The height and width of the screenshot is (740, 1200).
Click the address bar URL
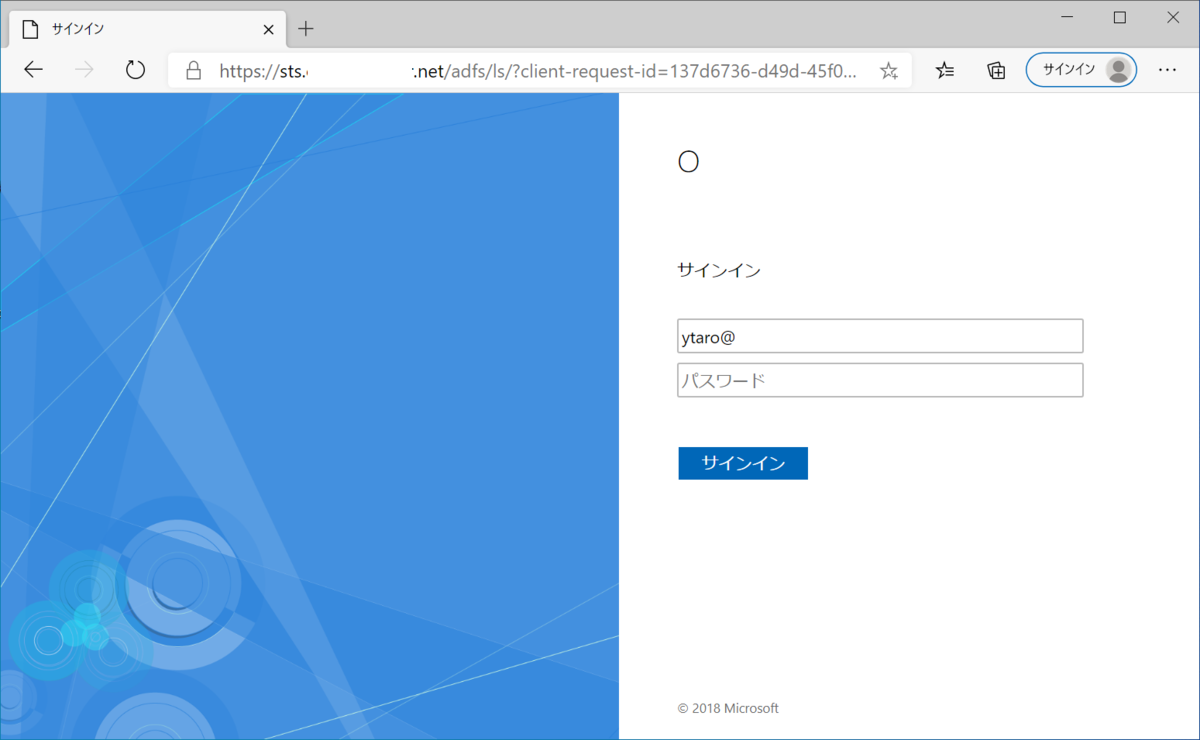pyautogui.click(x=538, y=70)
